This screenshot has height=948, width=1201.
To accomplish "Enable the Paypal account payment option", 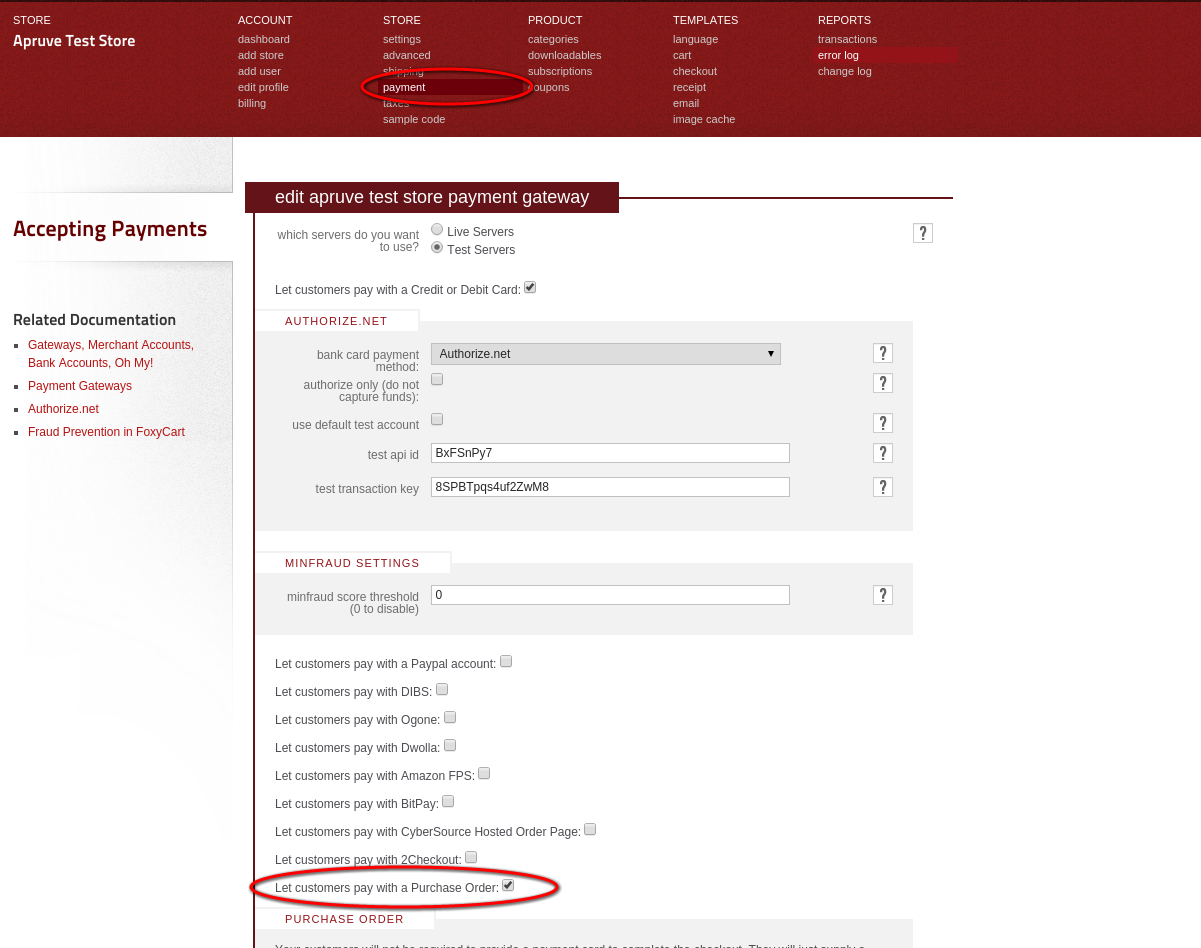I will [505, 660].
